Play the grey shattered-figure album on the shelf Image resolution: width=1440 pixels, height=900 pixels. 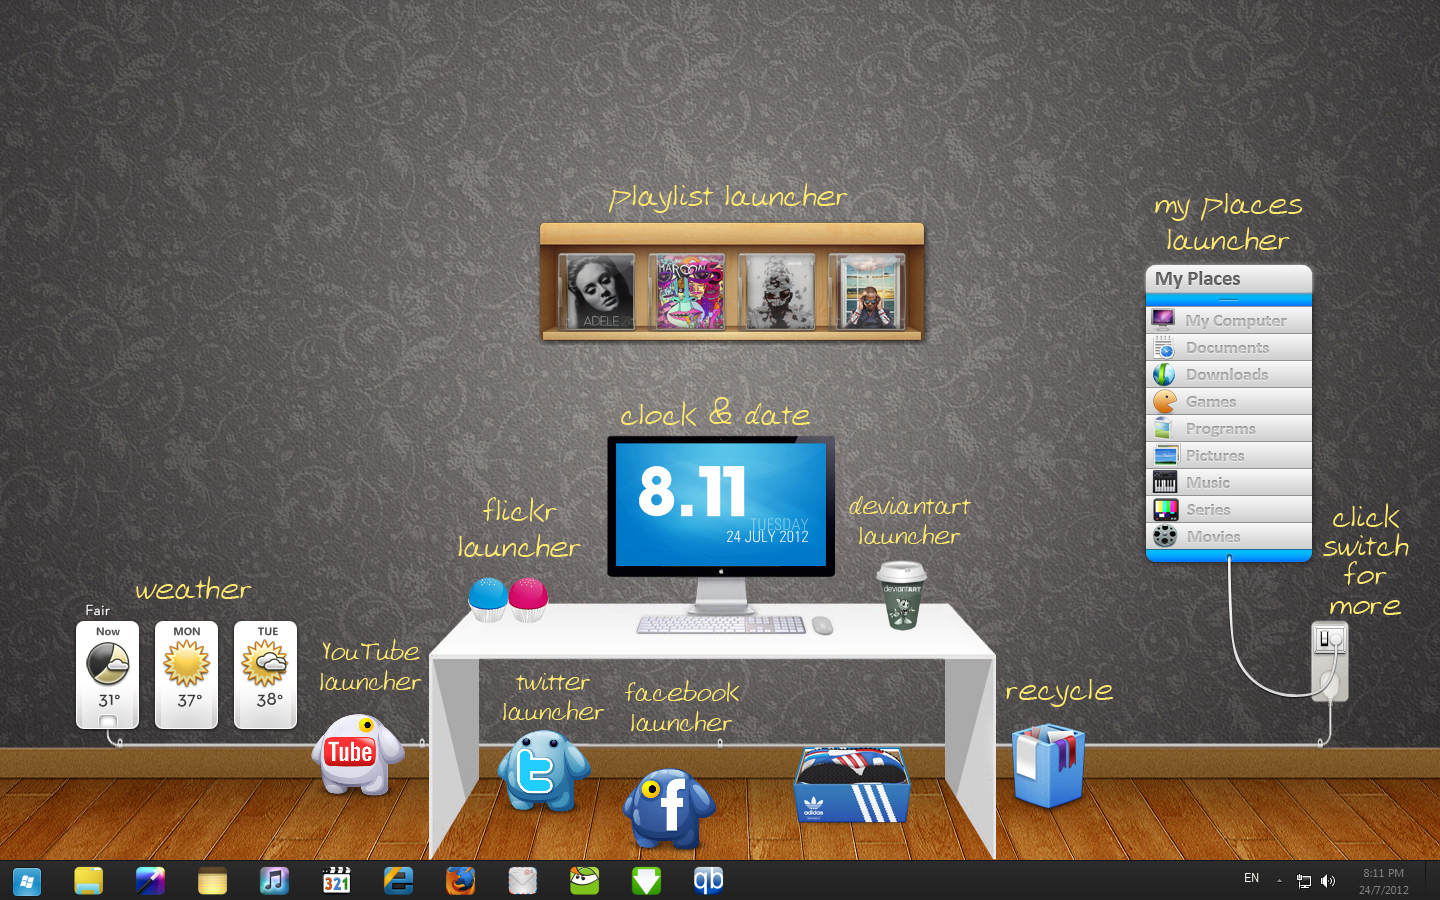(x=777, y=291)
